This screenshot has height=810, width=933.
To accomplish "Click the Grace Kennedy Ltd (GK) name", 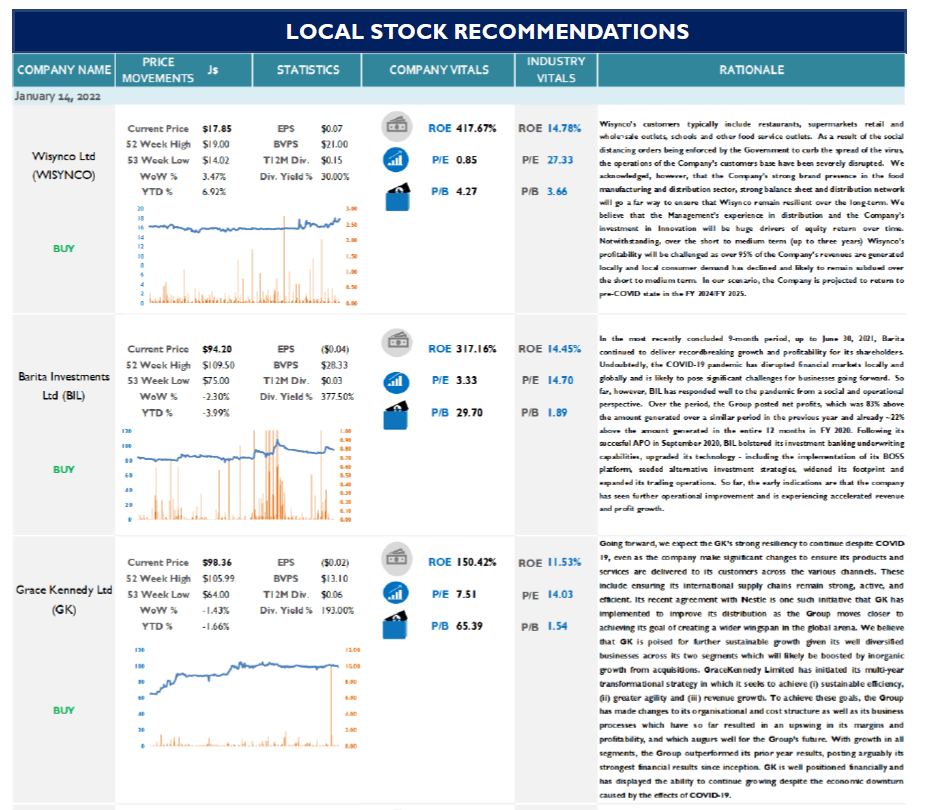I will 64,599.
